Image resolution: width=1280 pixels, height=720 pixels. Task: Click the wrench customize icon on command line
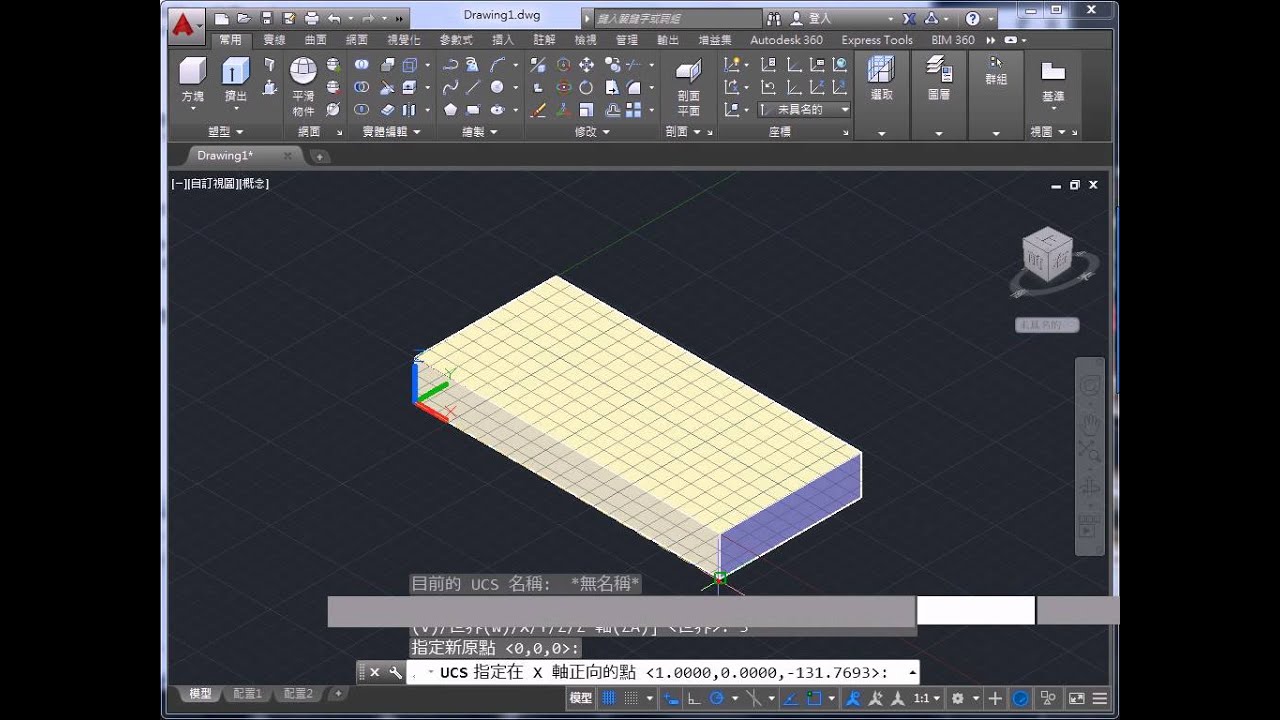tap(395, 673)
